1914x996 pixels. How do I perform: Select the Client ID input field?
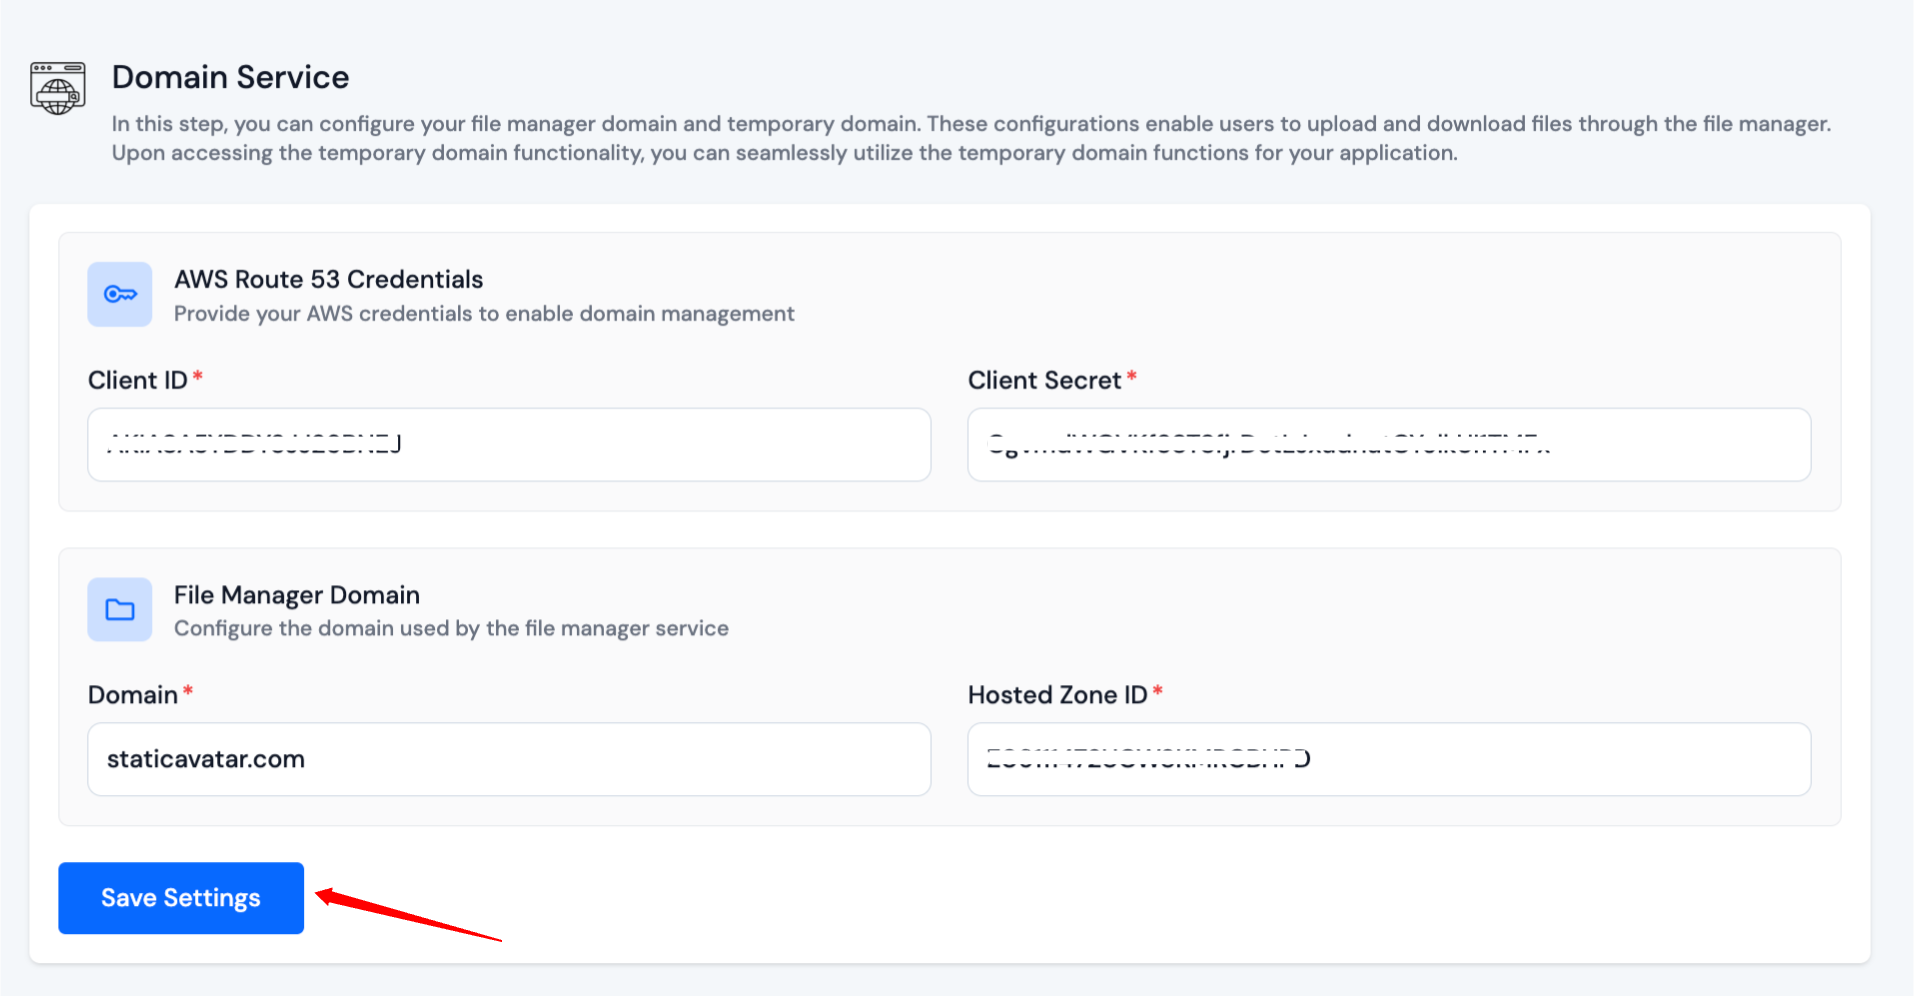coord(508,444)
